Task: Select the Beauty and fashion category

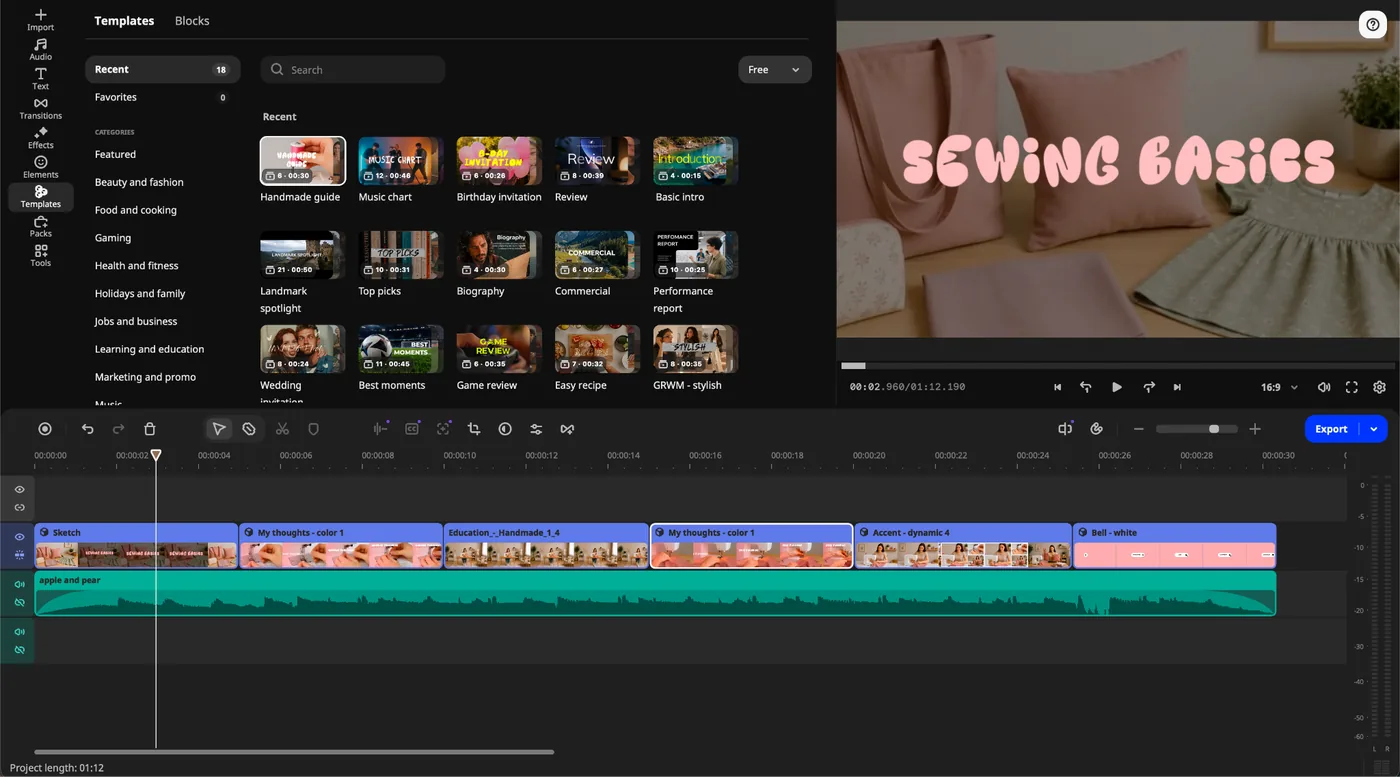Action: point(139,182)
